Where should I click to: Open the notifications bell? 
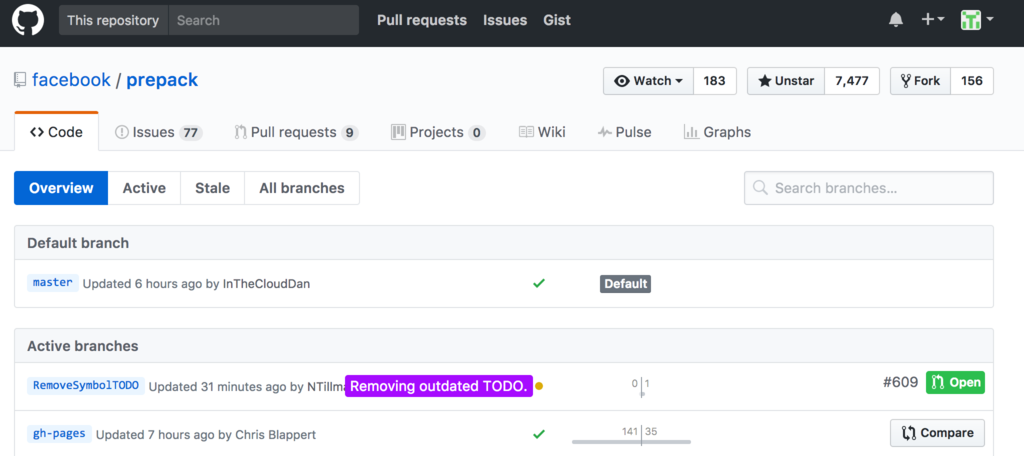896,20
